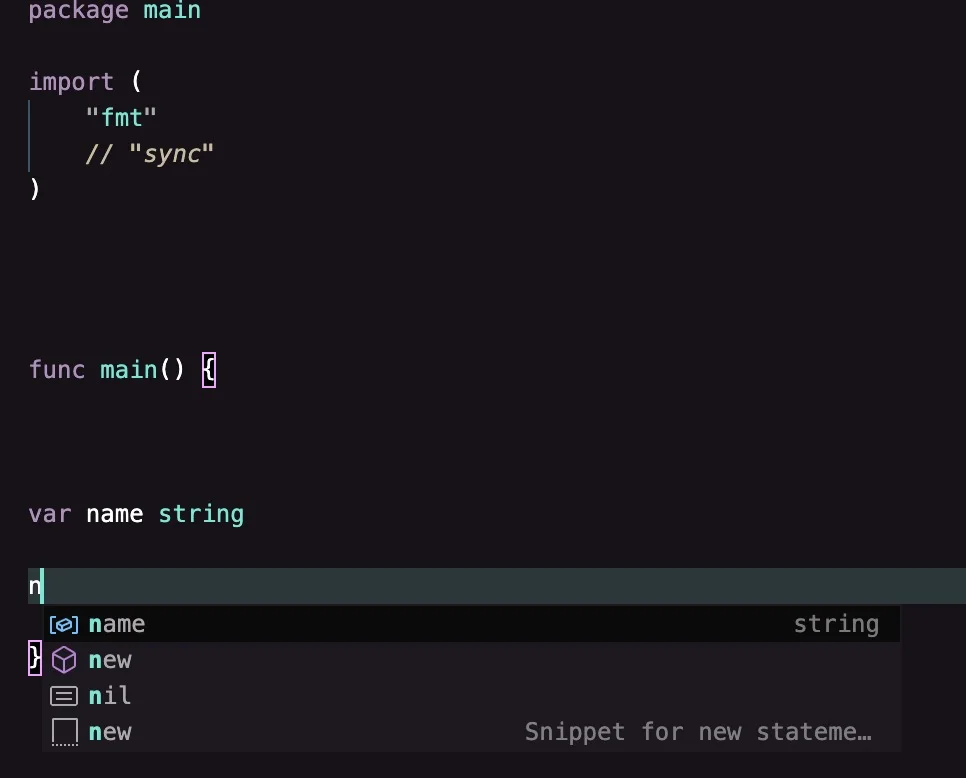
Task: Click the snippet icon beside bottom 'new'
Action: click(x=64, y=732)
